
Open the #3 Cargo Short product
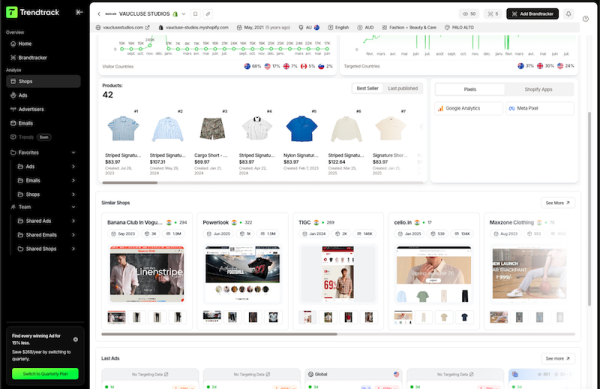pos(212,129)
